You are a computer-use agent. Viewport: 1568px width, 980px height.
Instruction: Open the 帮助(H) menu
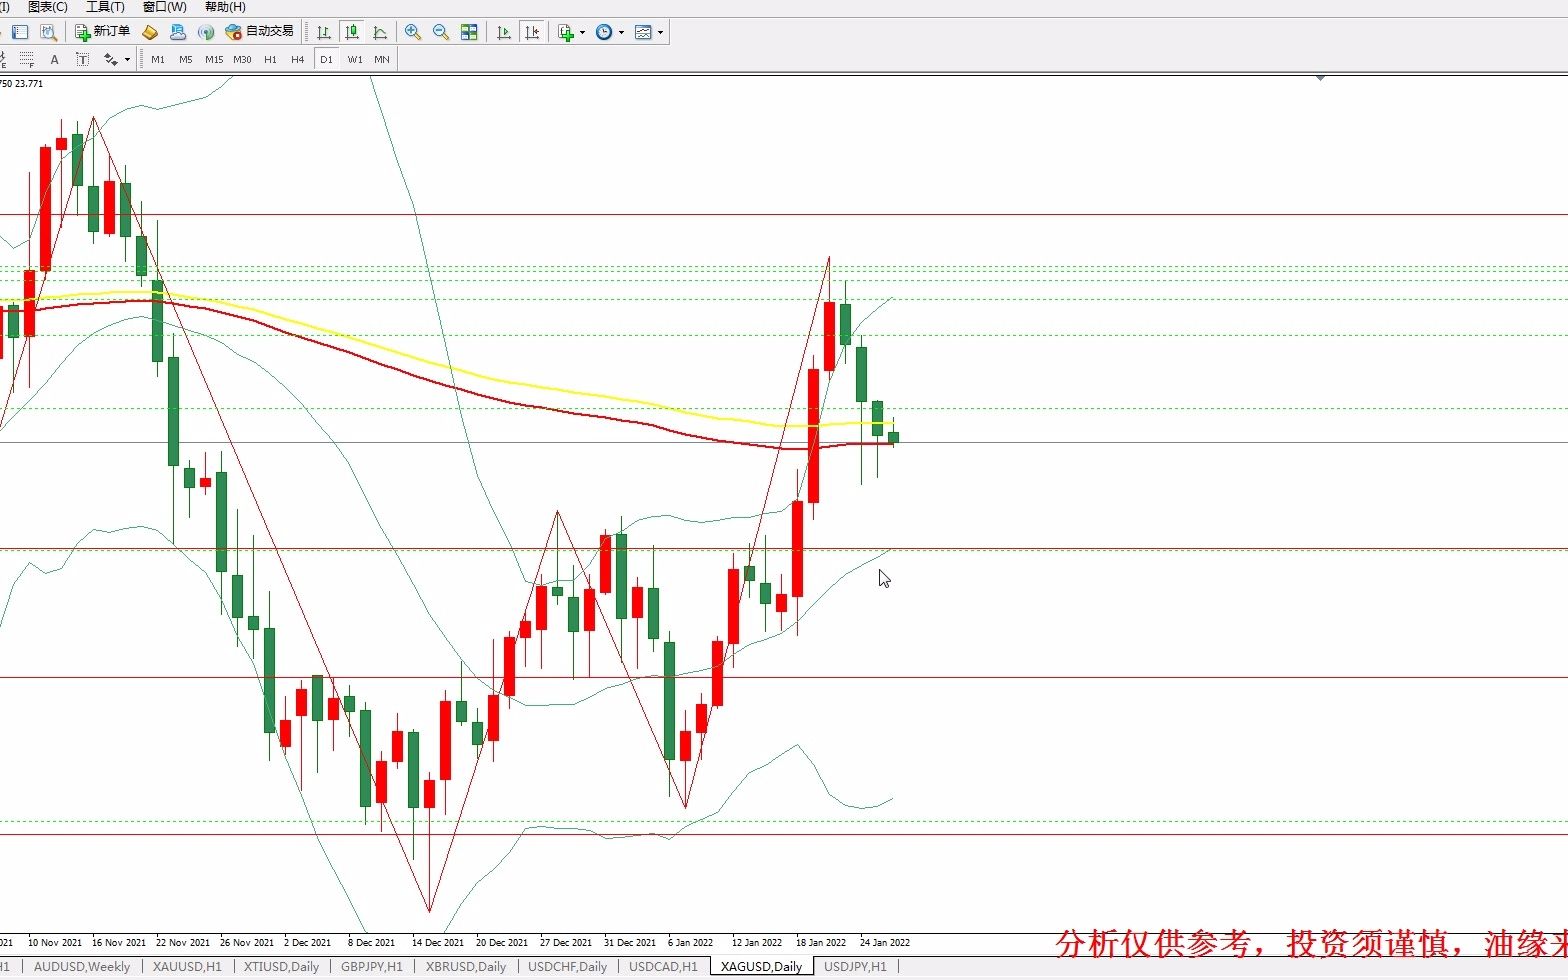pyautogui.click(x=225, y=7)
